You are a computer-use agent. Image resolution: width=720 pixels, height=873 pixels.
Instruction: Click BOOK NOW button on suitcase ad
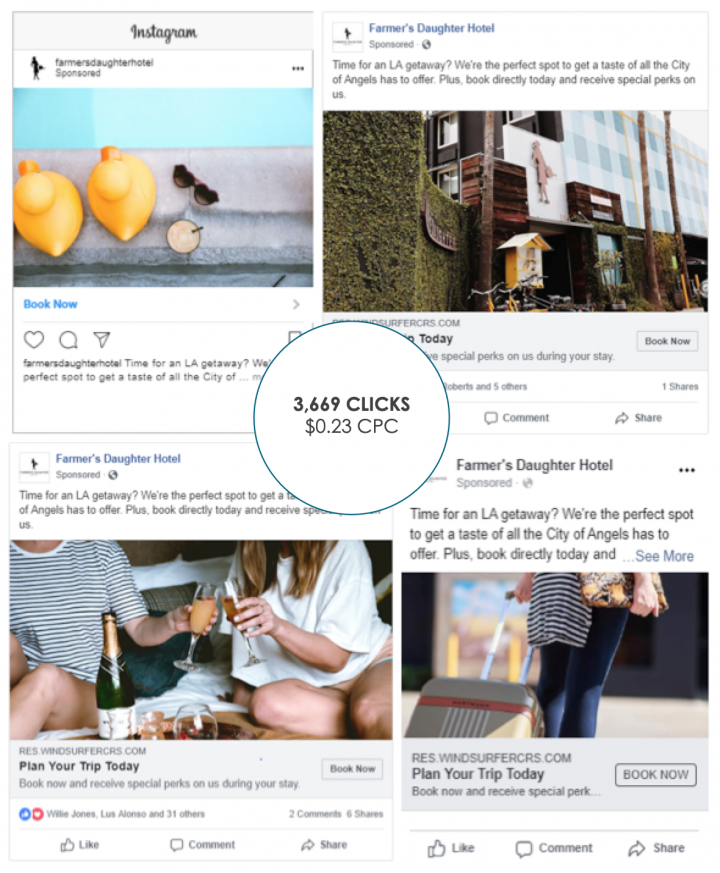tap(655, 774)
